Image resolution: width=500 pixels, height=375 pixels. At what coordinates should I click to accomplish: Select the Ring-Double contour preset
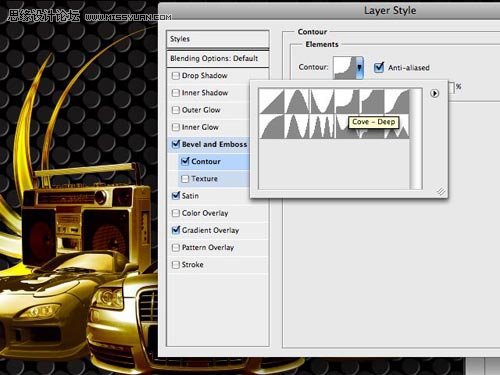point(322,126)
